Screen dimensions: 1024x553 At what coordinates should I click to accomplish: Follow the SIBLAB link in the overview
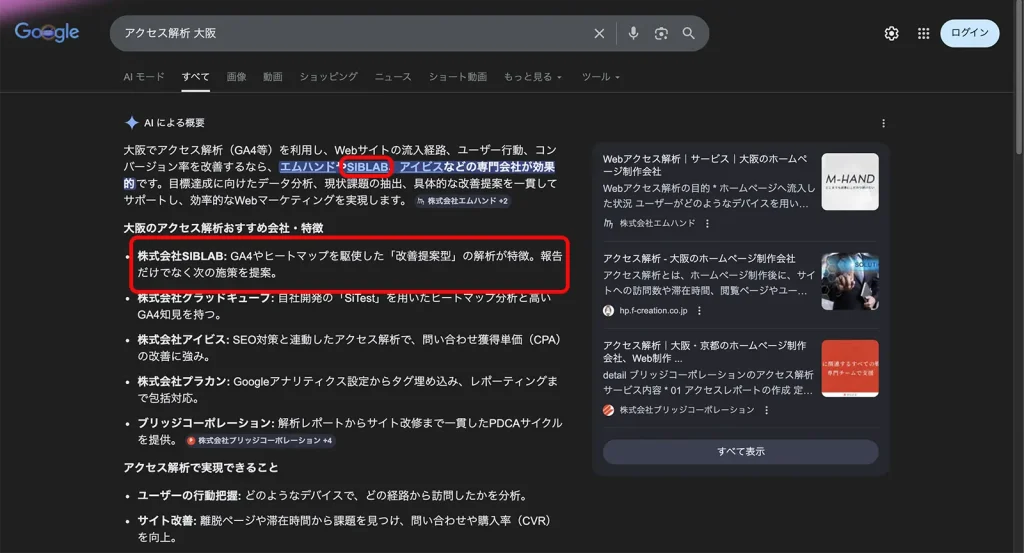tap(367, 166)
